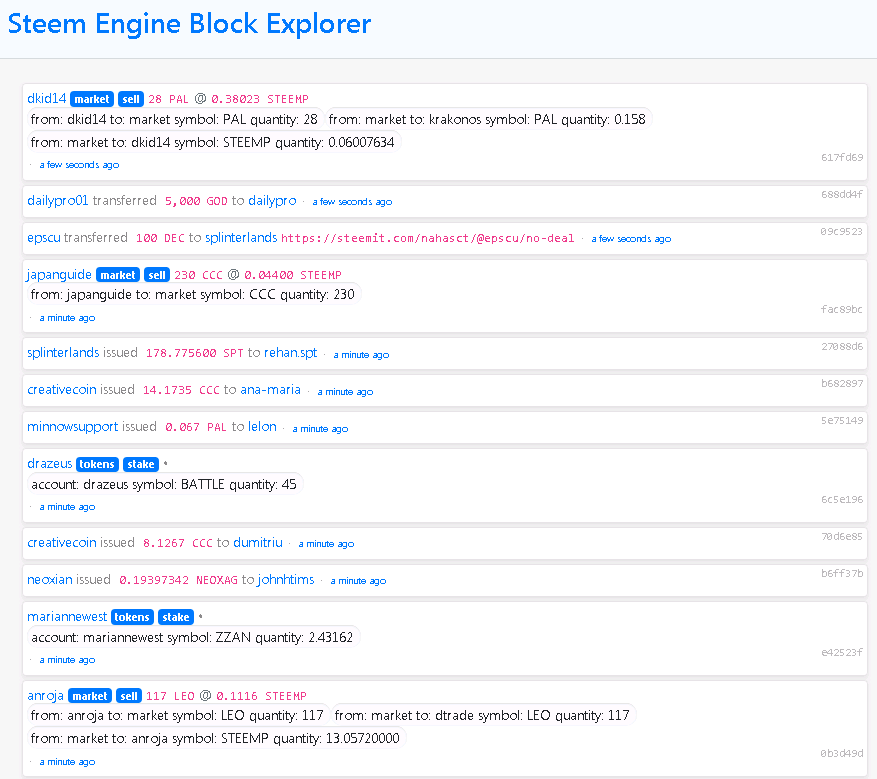Open lelon account link

point(262,427)
